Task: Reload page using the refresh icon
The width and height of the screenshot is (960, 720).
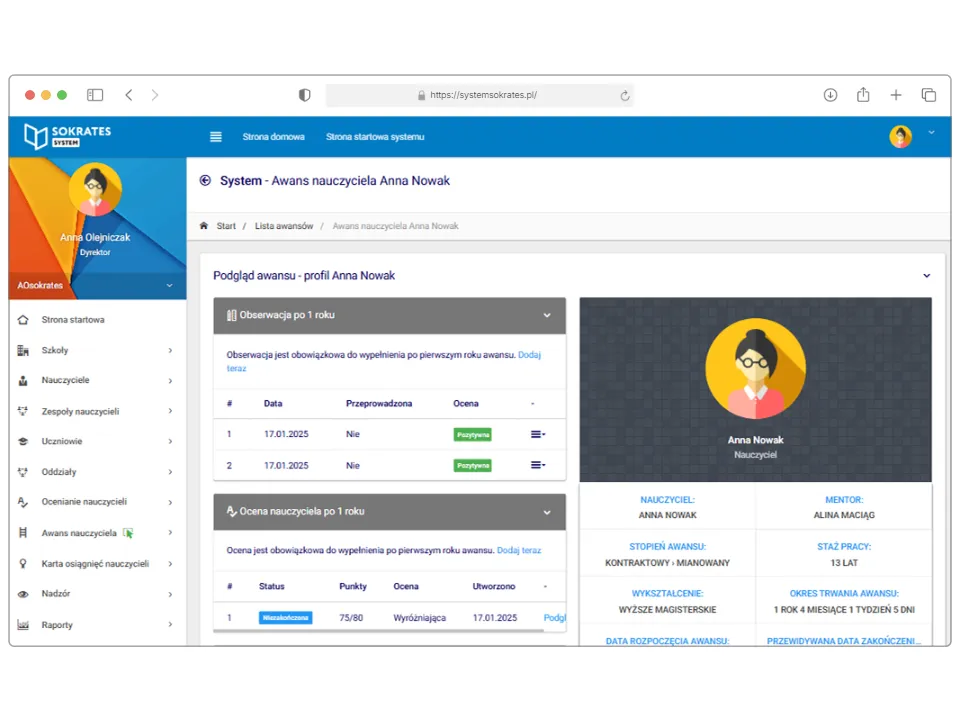Action: coord(625,96)
